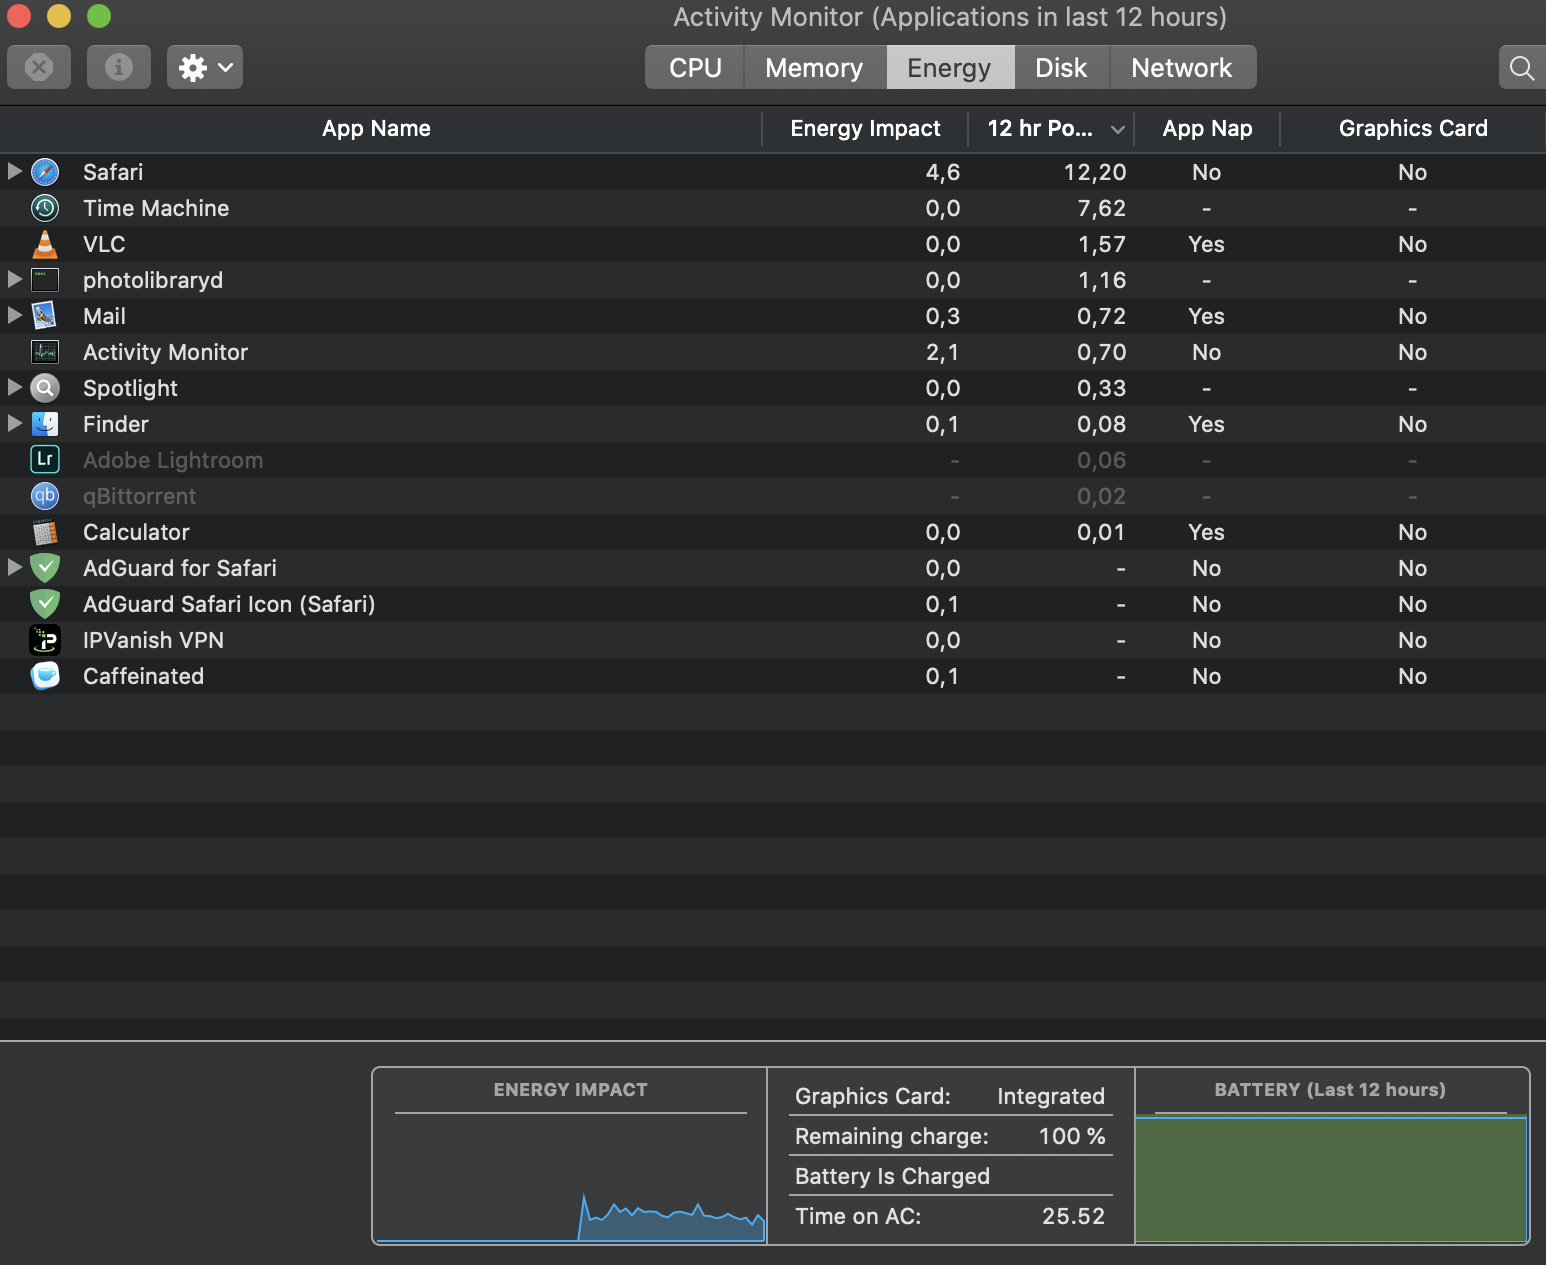Switch to the CPU tab

click(x=695, y=67)
